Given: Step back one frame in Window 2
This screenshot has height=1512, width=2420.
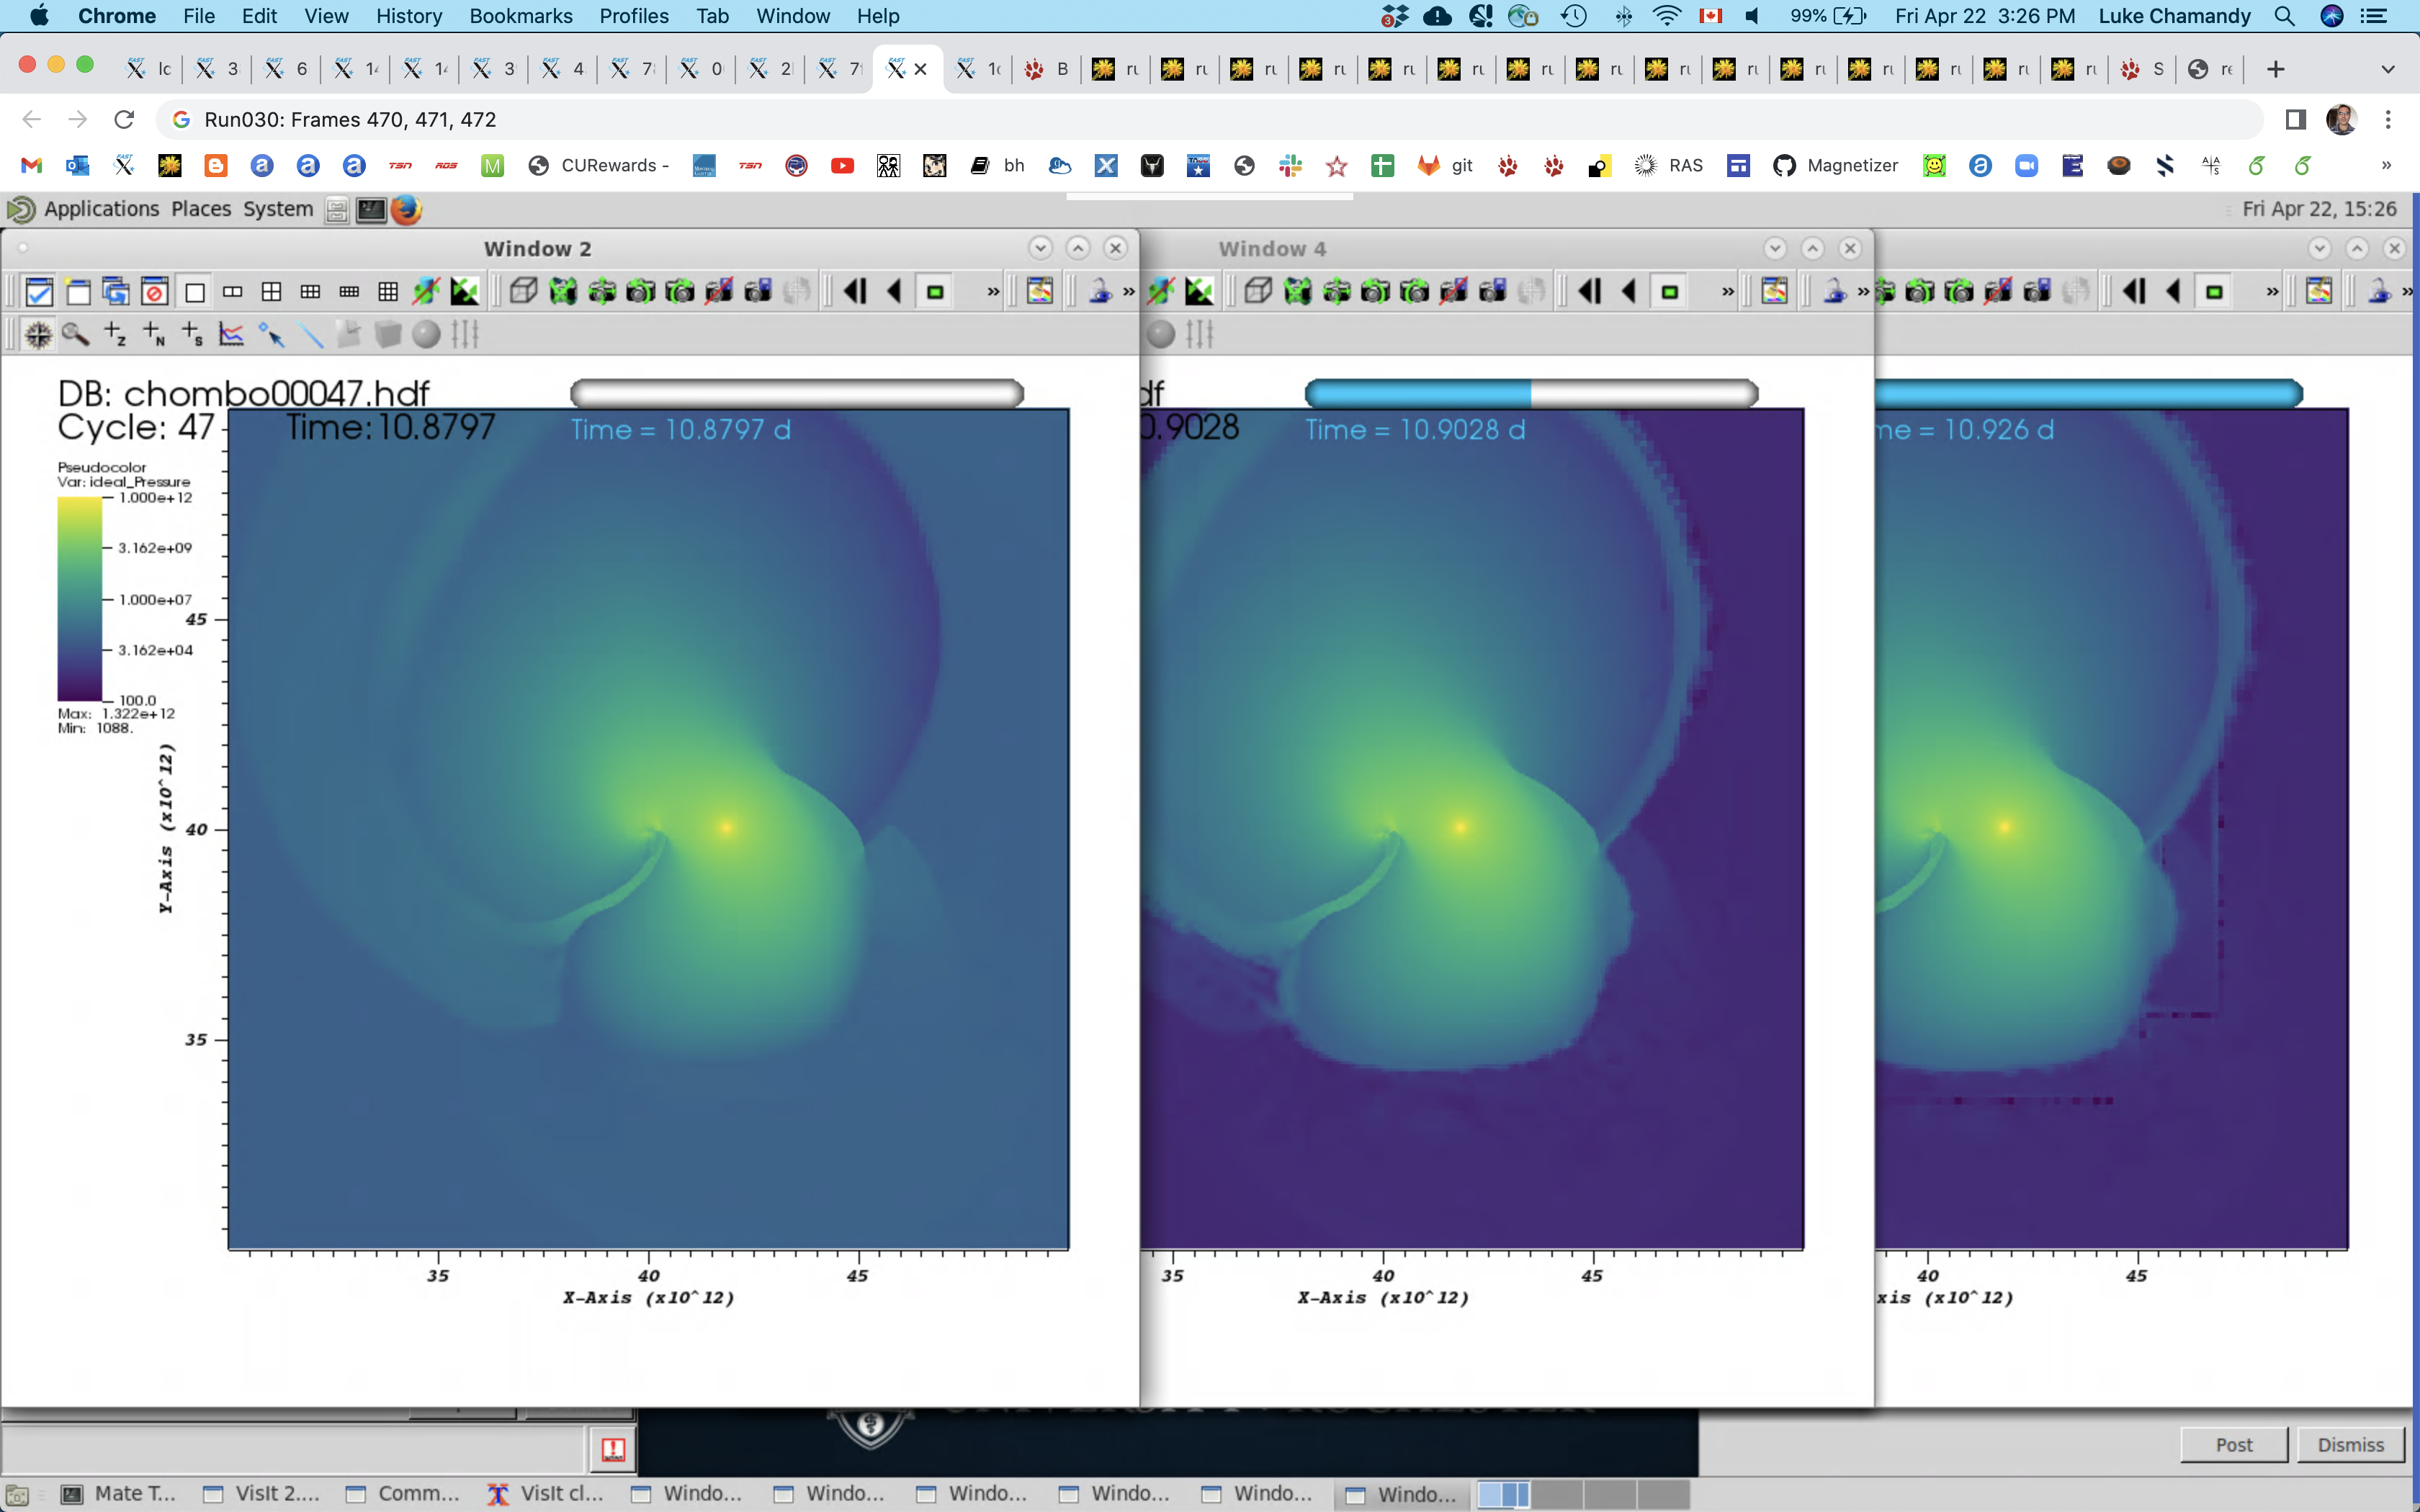Looking at the screenshot, I should (x=855, y=292).
